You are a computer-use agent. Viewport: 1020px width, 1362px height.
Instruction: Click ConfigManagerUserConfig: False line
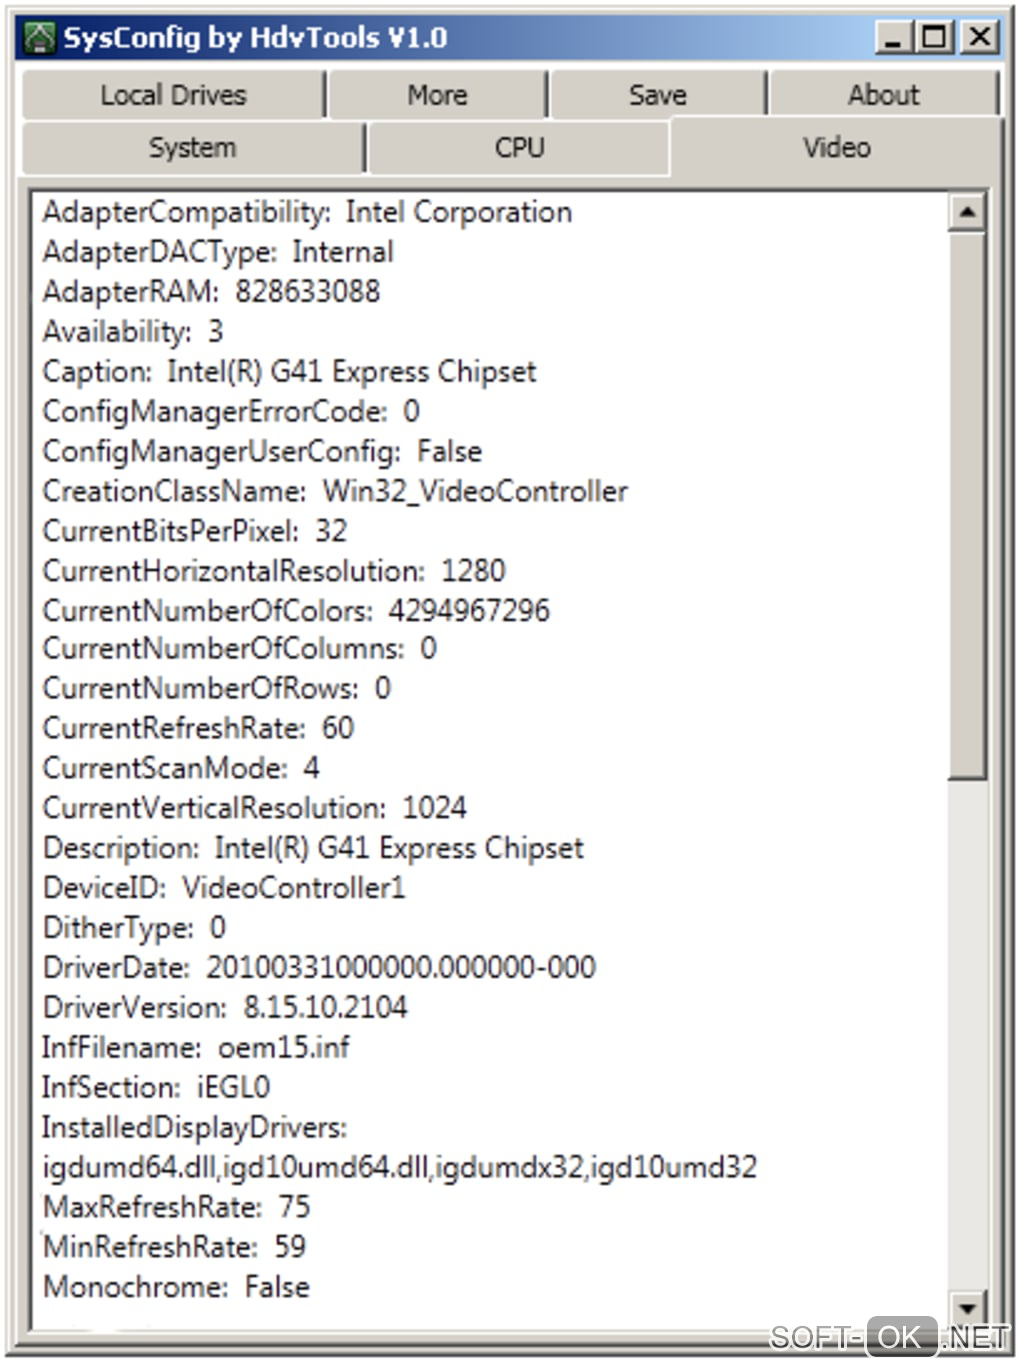tap(262, 452)
